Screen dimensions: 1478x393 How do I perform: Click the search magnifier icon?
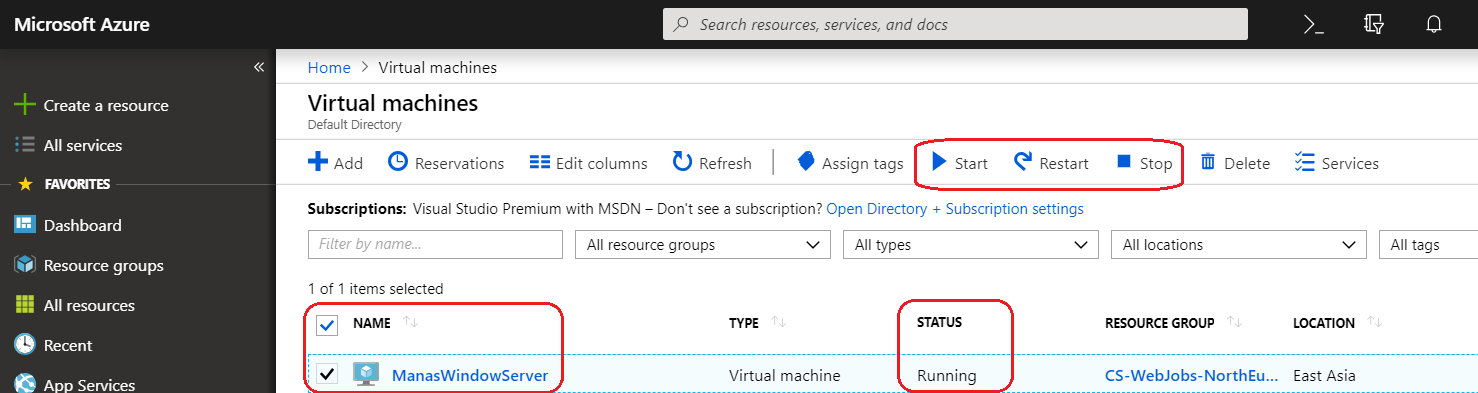[682, 24]
